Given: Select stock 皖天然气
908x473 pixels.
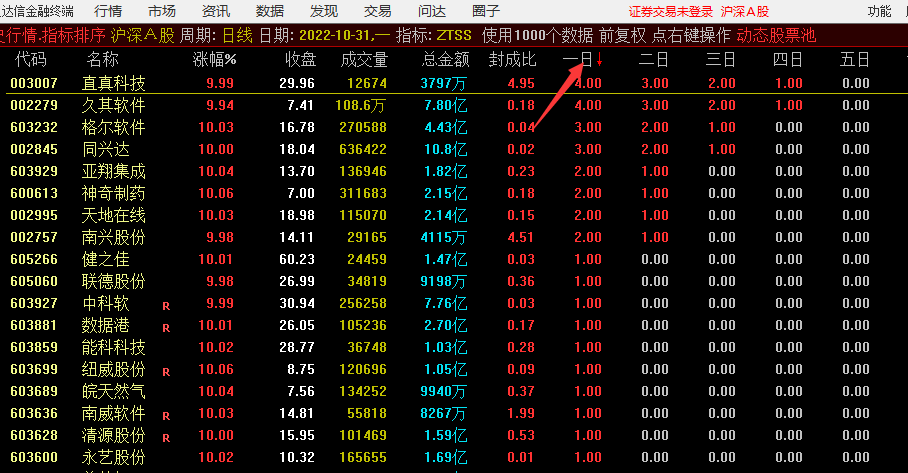Looking at the screenshot, I should coord(114,391).
